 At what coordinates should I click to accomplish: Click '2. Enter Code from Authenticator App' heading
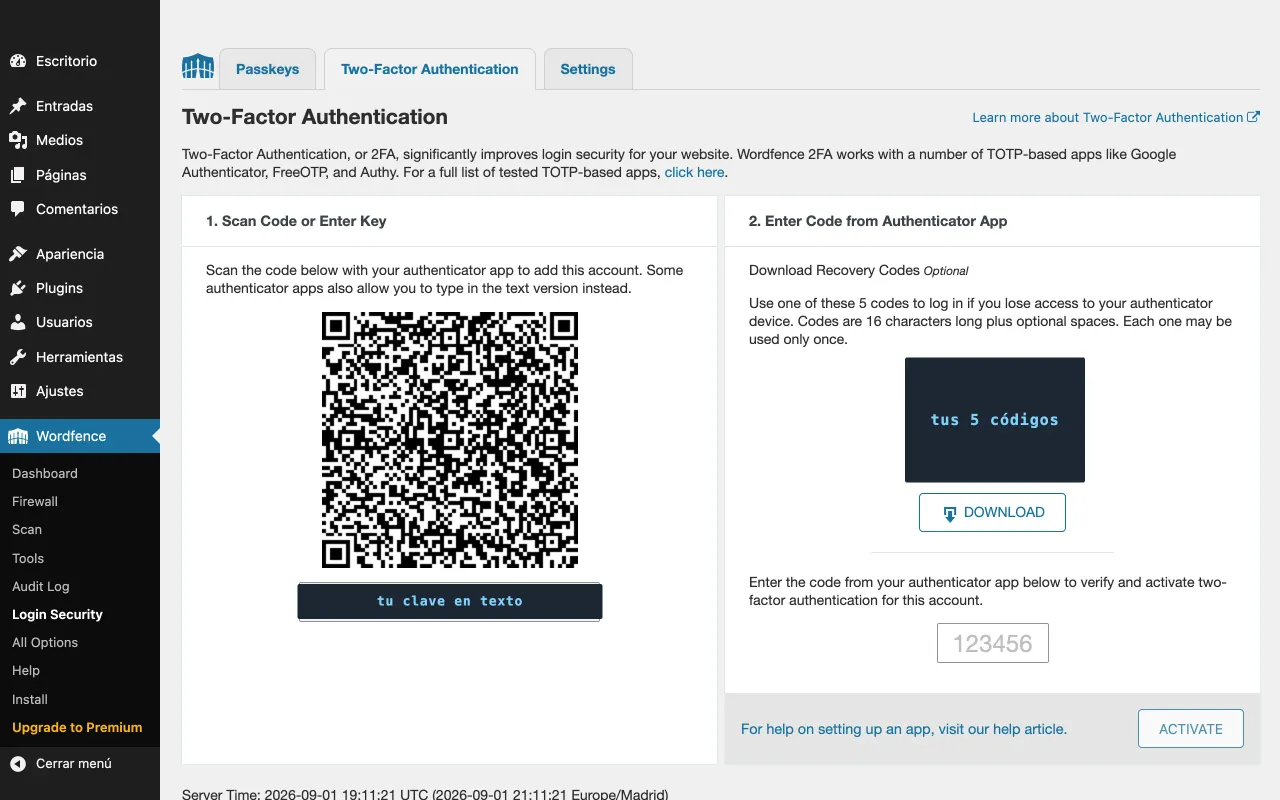(878, 221)
